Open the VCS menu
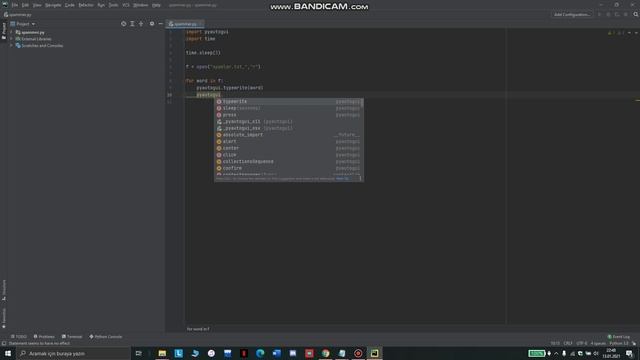The image size is (640, 360). (x=126, y=5)
